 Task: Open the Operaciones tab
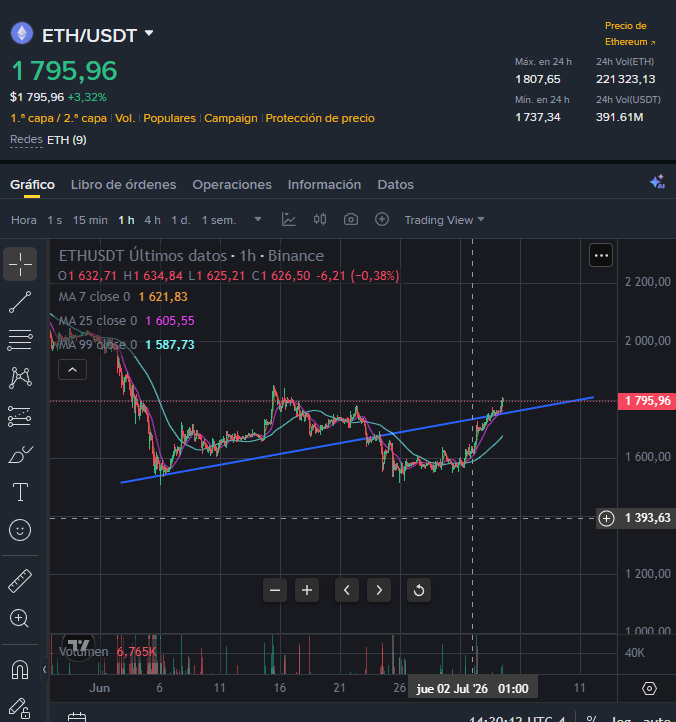click(x=232, y=185)
